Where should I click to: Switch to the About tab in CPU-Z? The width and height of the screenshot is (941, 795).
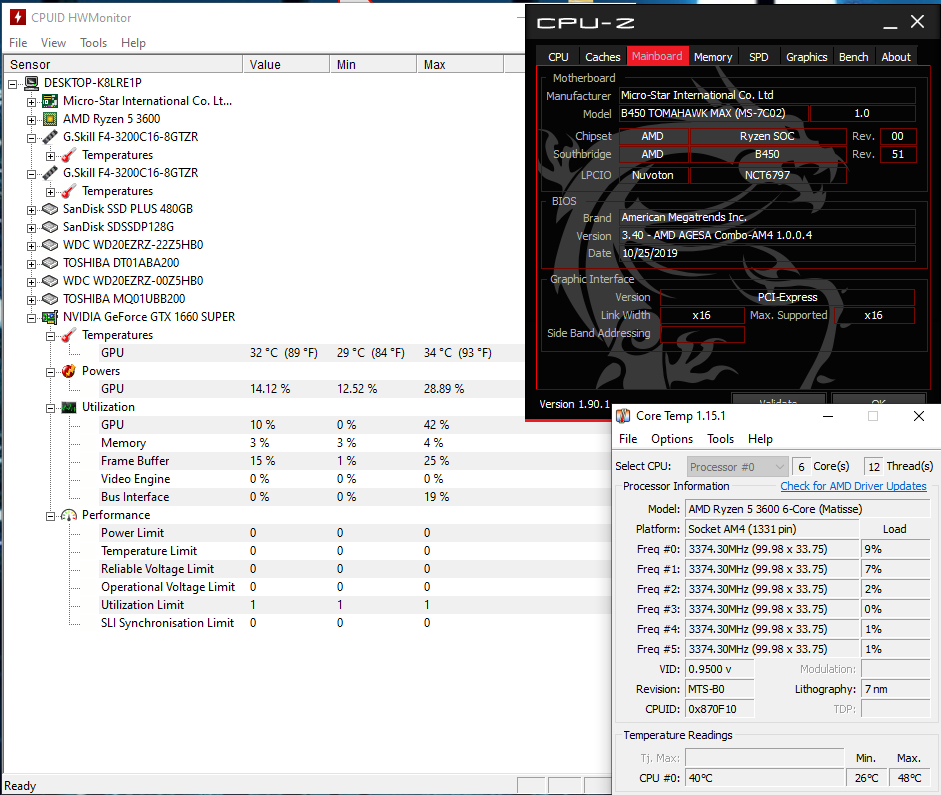[x=896, y=56]
